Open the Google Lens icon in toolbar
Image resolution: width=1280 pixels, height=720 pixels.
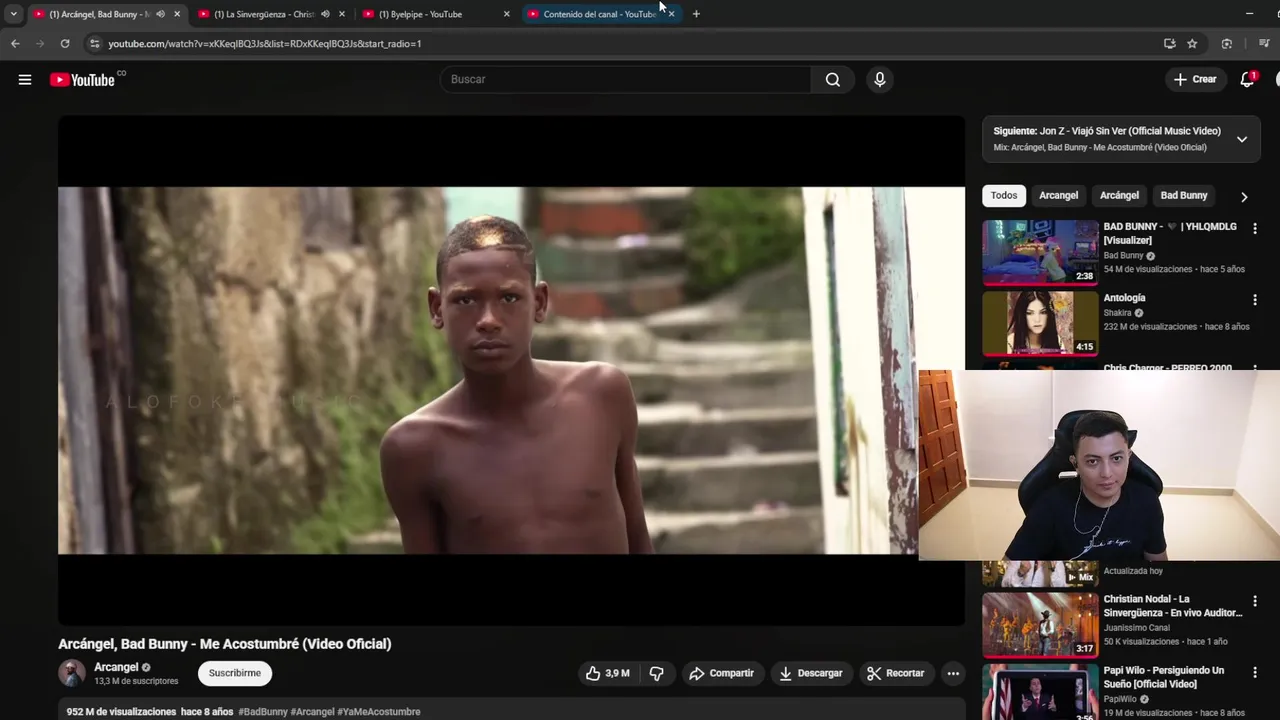tap(1227, 44)
